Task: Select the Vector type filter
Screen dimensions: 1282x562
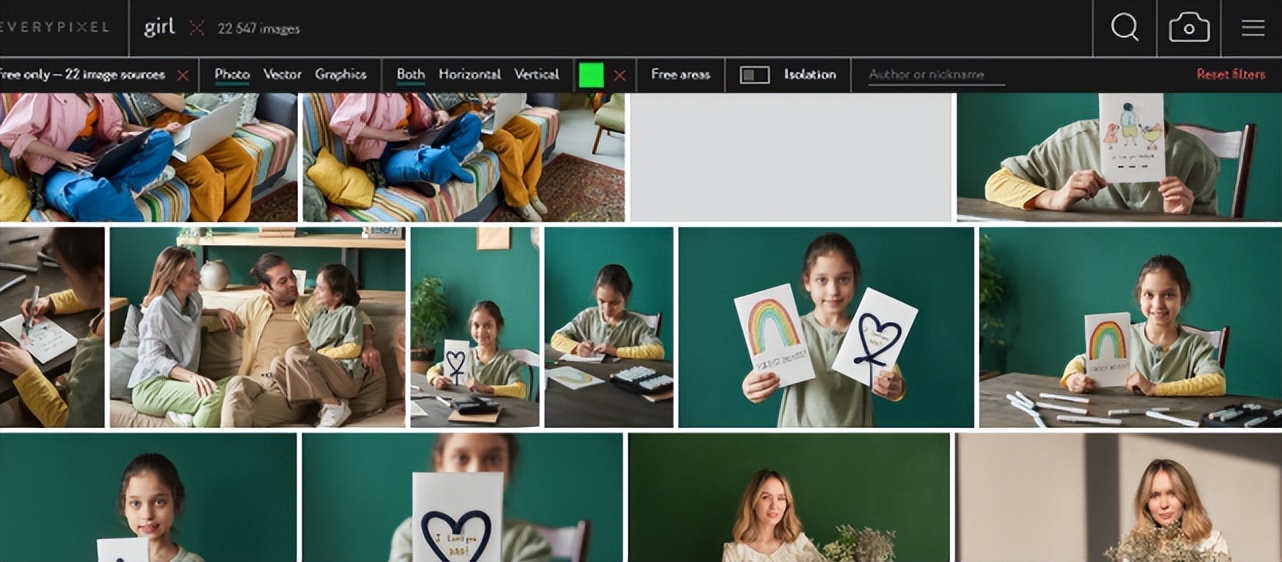Action: (283, 75)
